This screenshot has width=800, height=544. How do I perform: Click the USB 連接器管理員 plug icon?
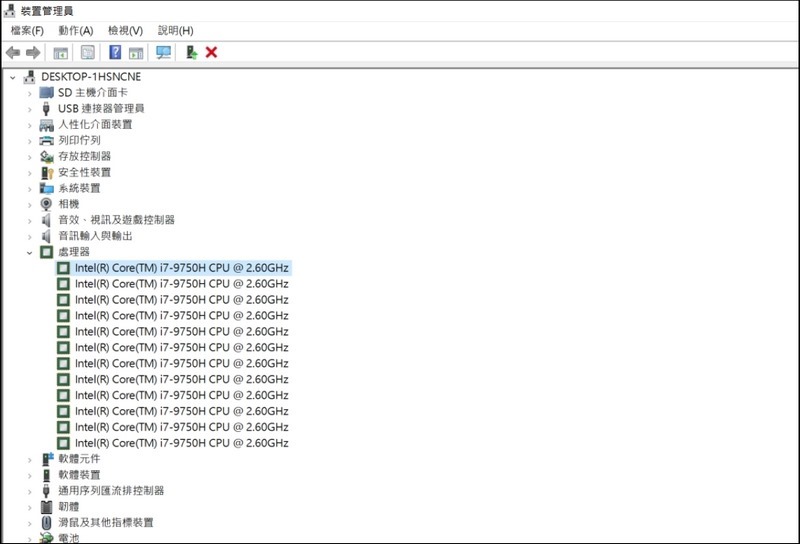click(x=46, y=108)
